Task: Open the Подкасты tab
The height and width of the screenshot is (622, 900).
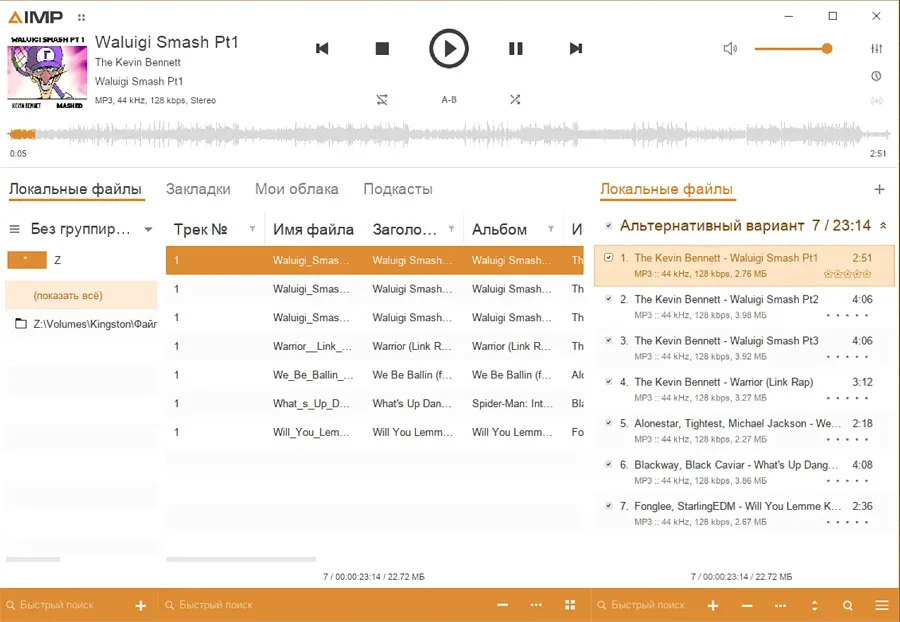Action: pos(397,189)
